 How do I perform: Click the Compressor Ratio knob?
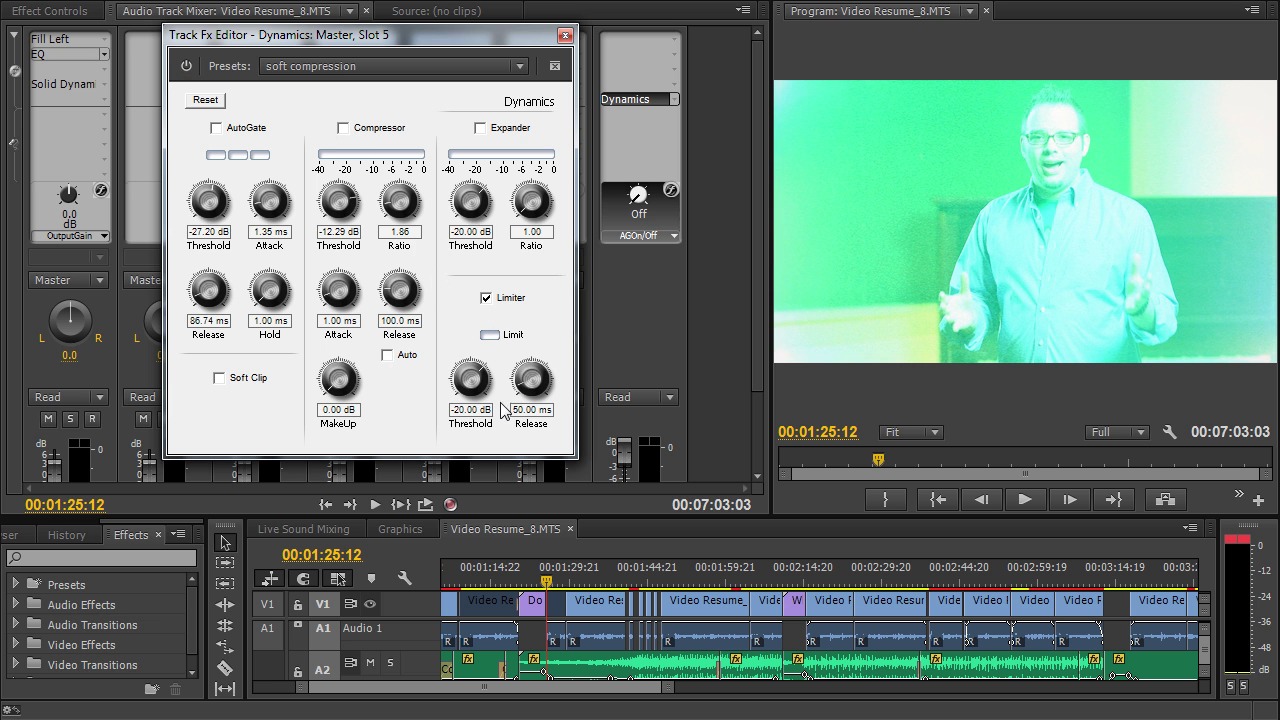coord(399,202)
